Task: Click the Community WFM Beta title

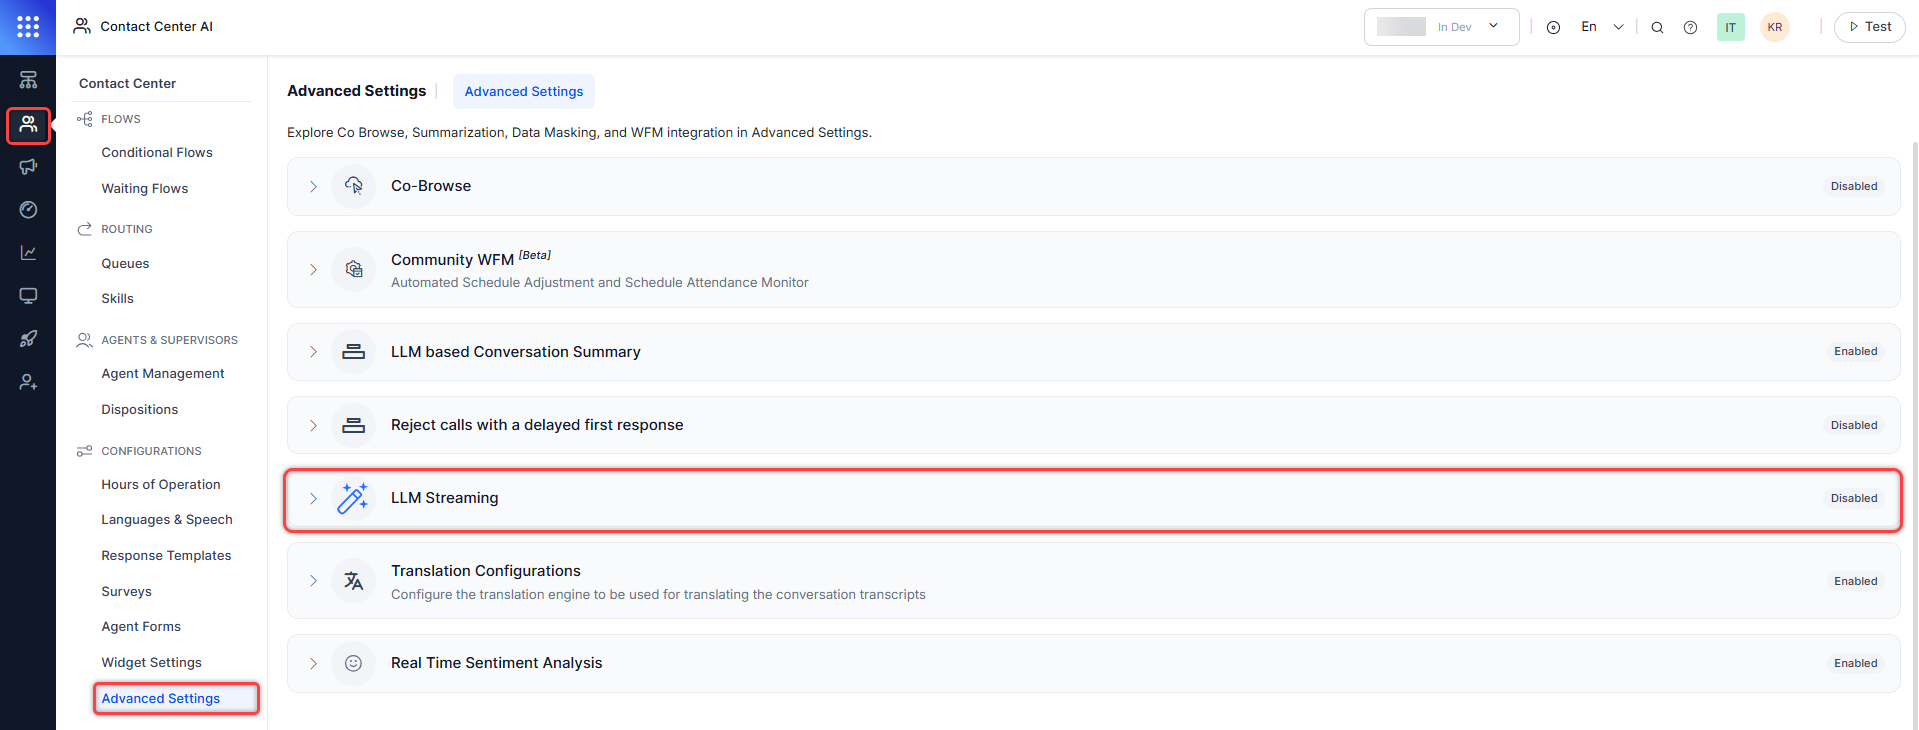Action: [x=471, y=259]
